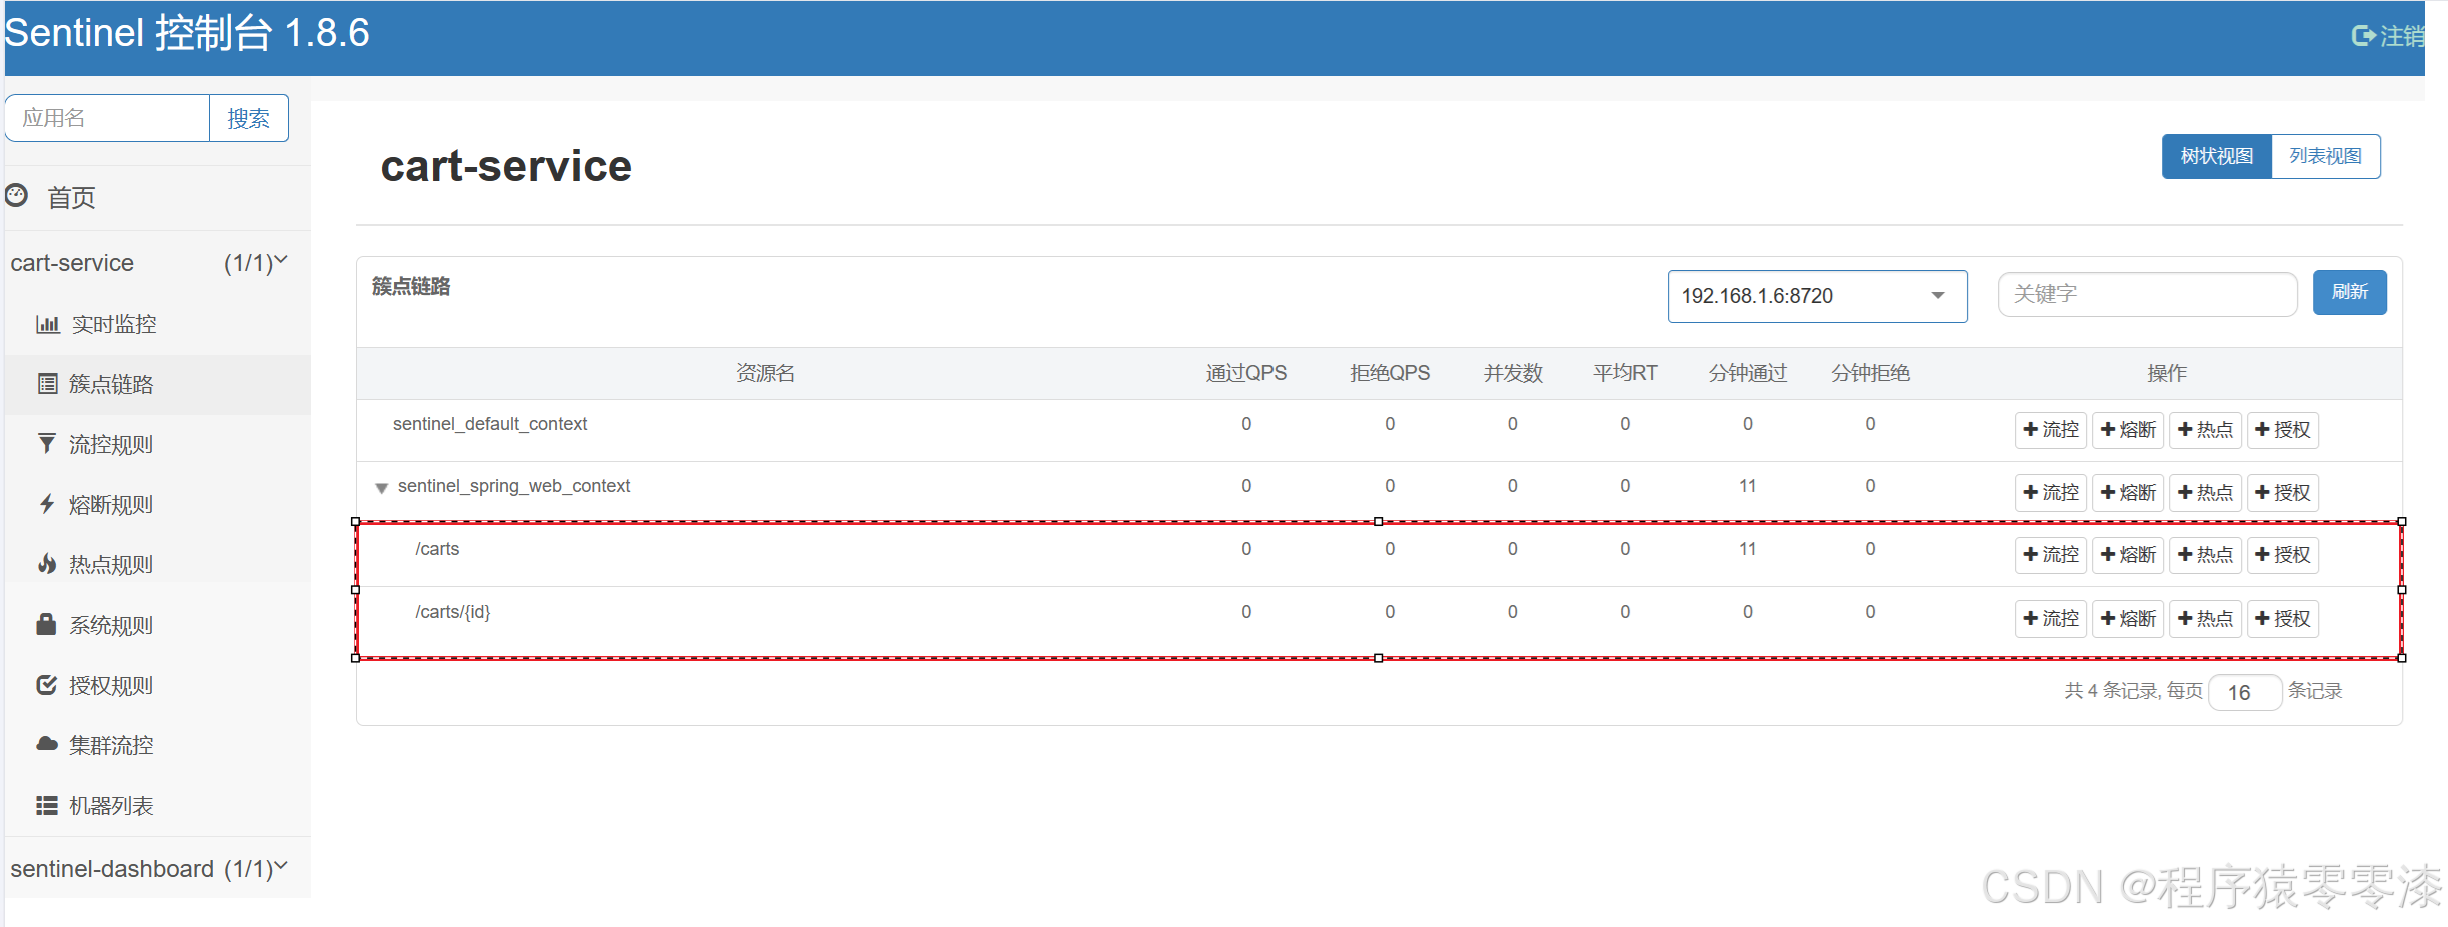The image size is (2448, 927).
Task: Add 流控 rule for sentinel_spring_web_context
Action: point(2051,493)
